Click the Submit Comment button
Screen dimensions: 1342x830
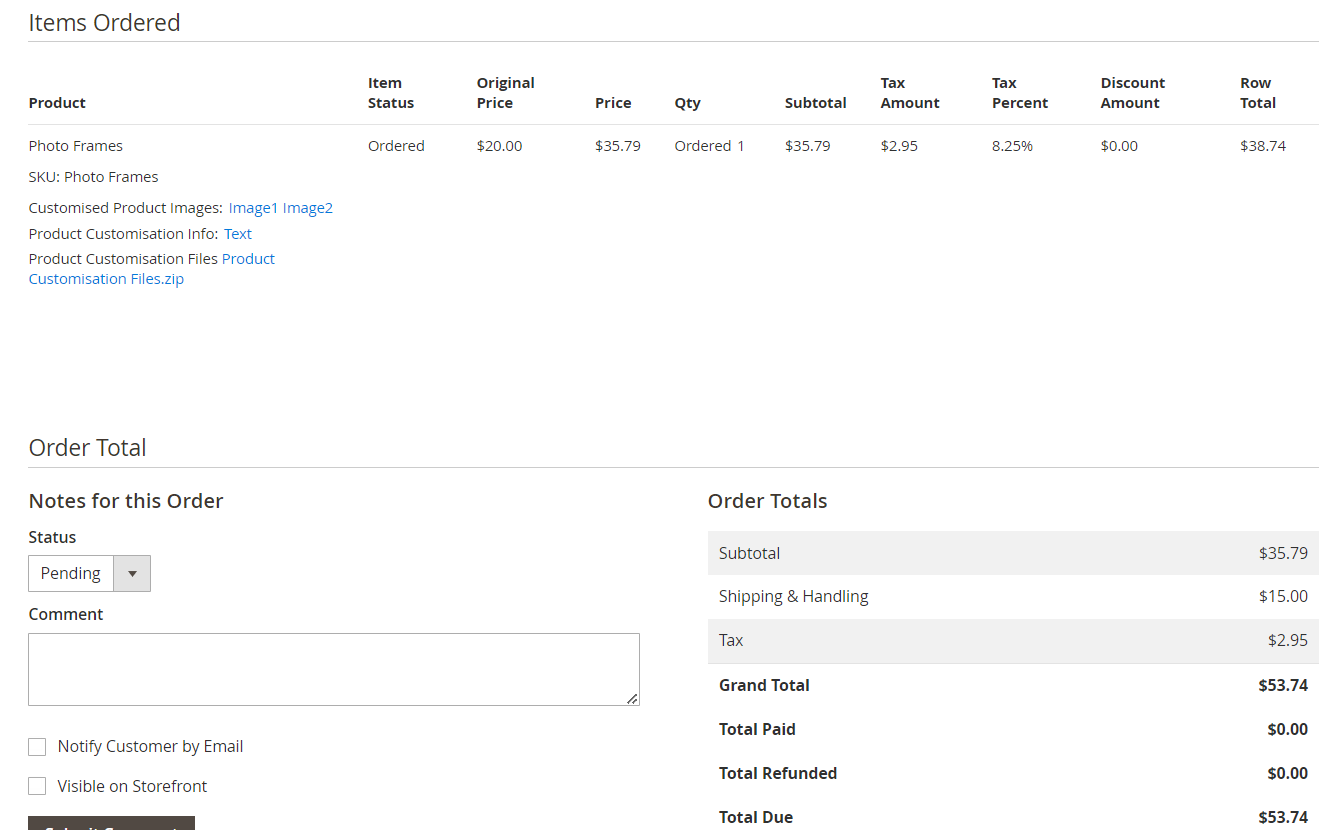tap(110, 825)
